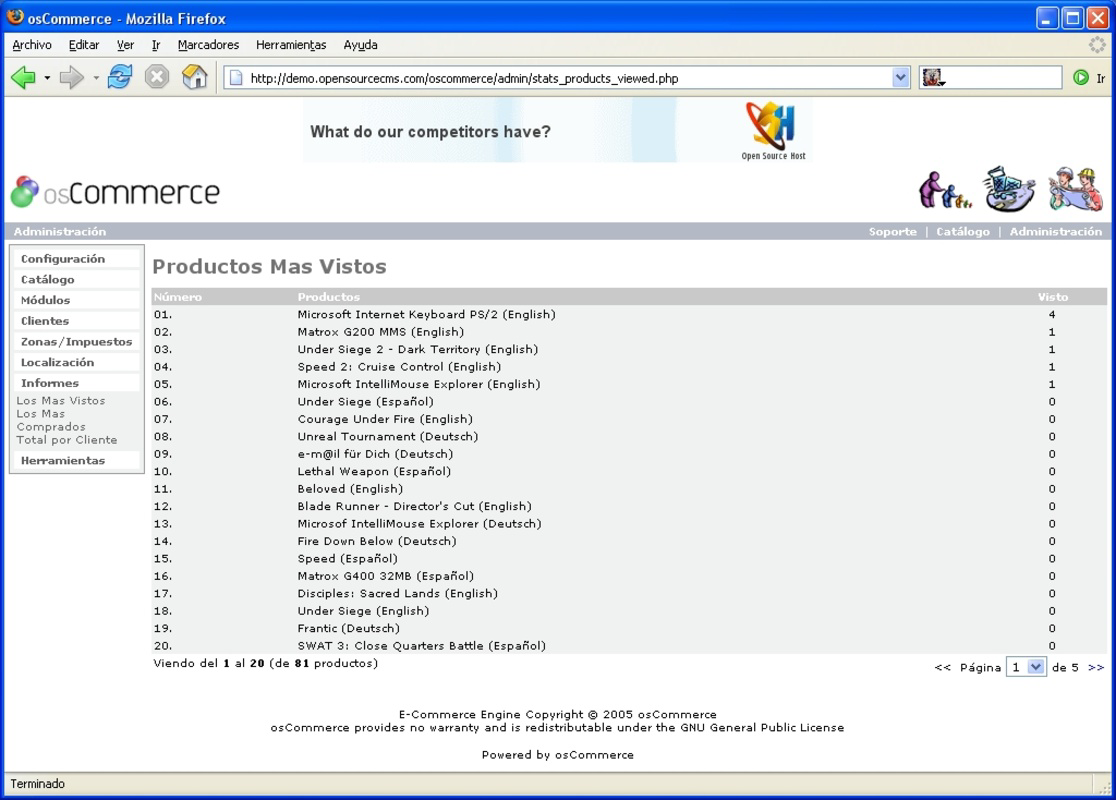This screenshot has width=1116, height=800.
Task: Select row Unreal Tournament (Deutsch)
Action: [629, 436]
